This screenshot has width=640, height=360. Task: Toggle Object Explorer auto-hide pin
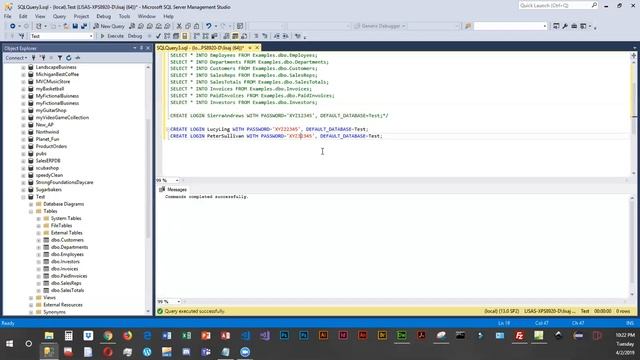point(141,48)
